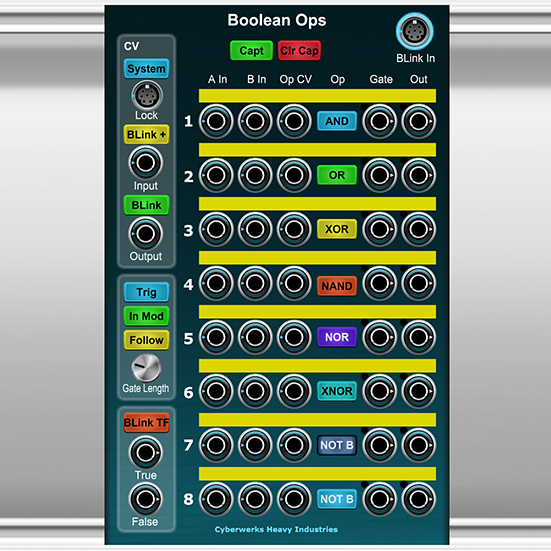
Task: Toggle the Follow button
Action: pos(147,340)
